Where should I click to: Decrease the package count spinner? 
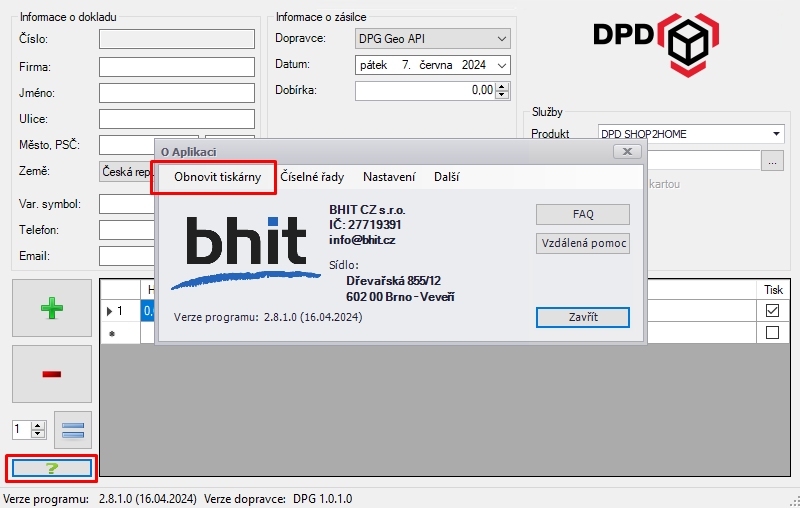coord(38,434)
